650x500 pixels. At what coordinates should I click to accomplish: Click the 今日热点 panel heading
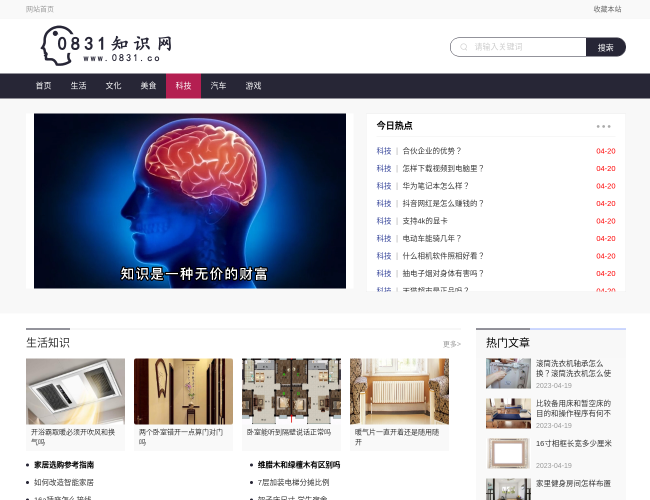pos(394,126)
